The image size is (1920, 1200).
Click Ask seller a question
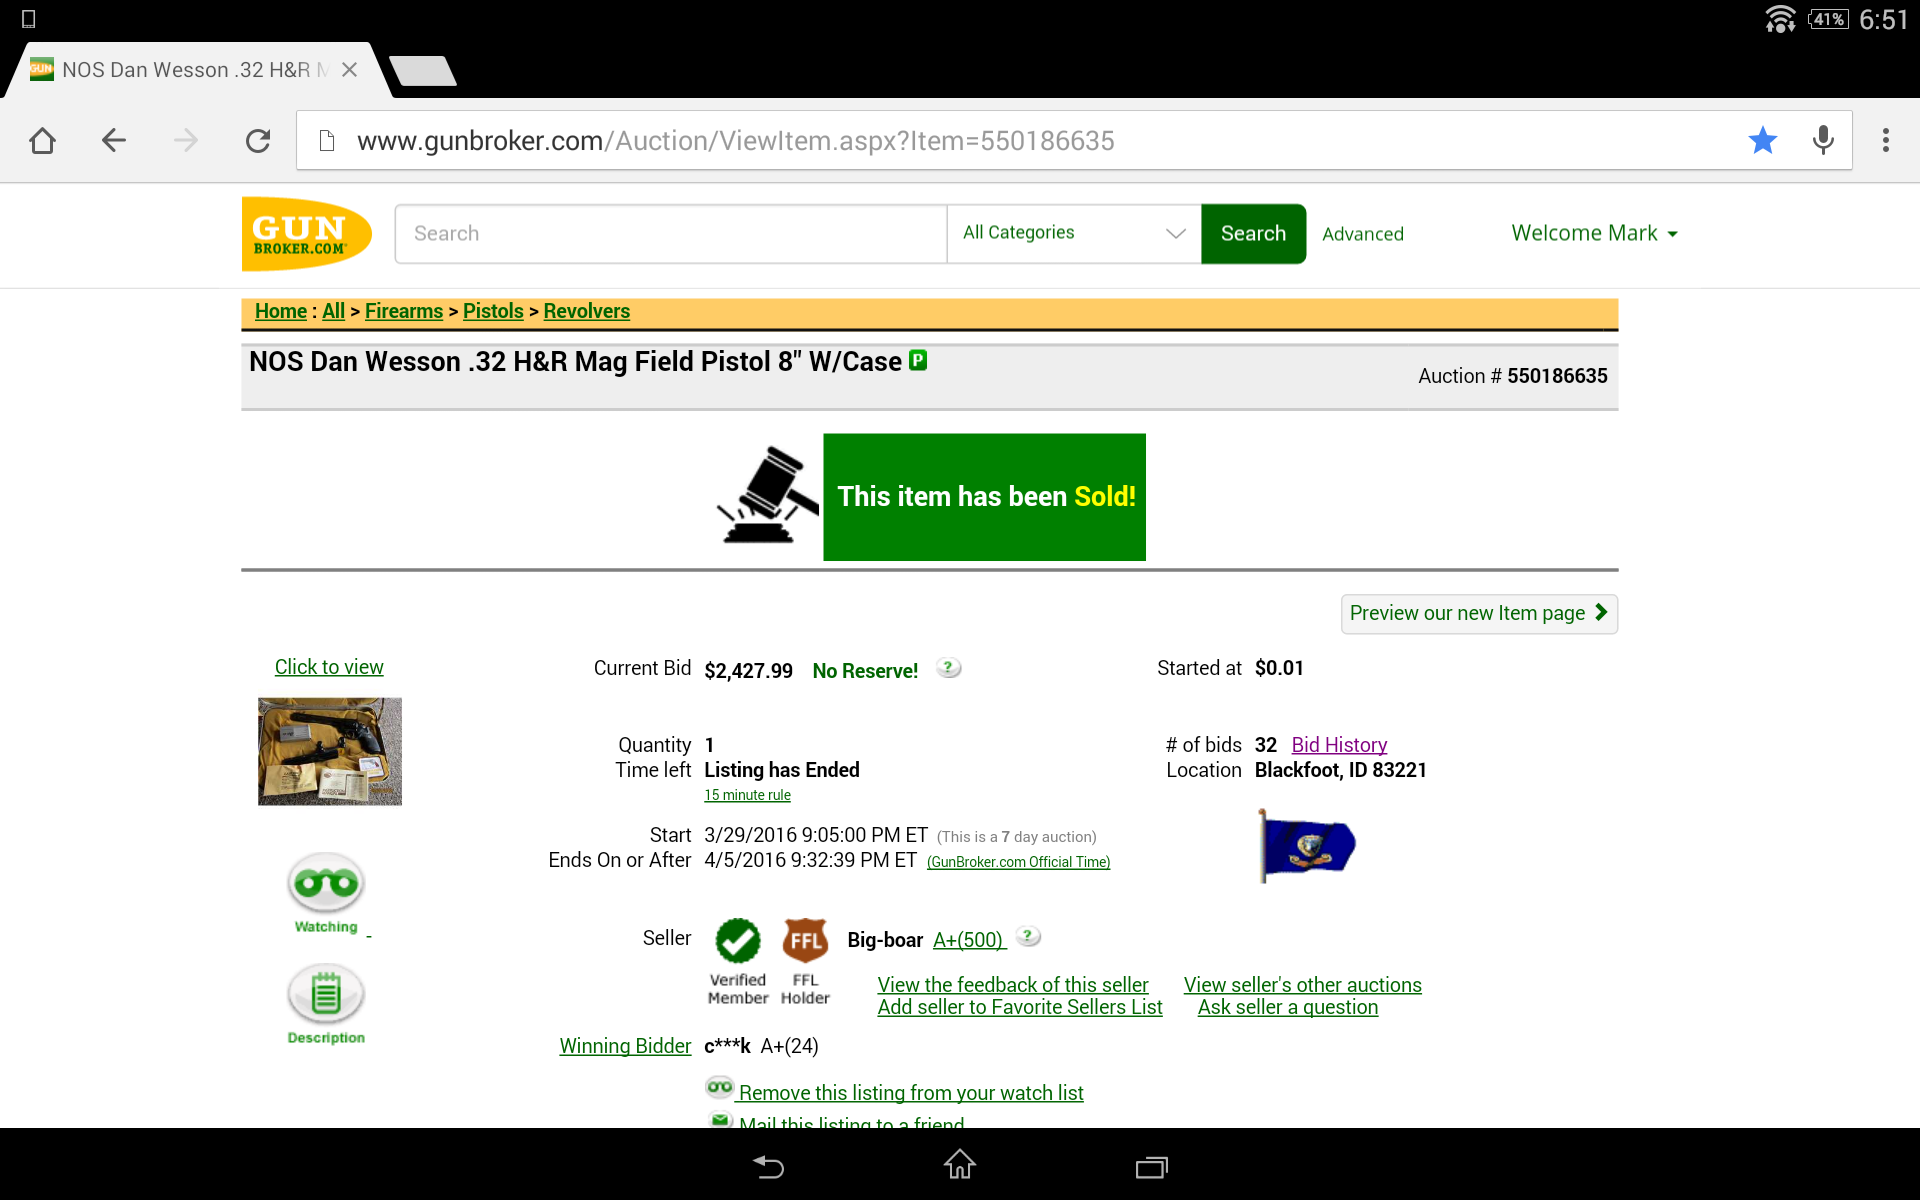coord(1288,1007)
